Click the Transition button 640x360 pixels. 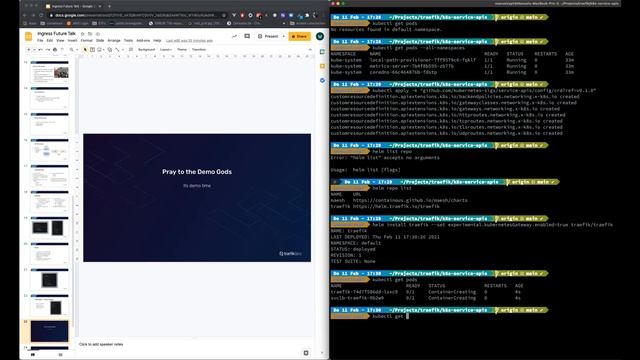[x=199, y=49]
